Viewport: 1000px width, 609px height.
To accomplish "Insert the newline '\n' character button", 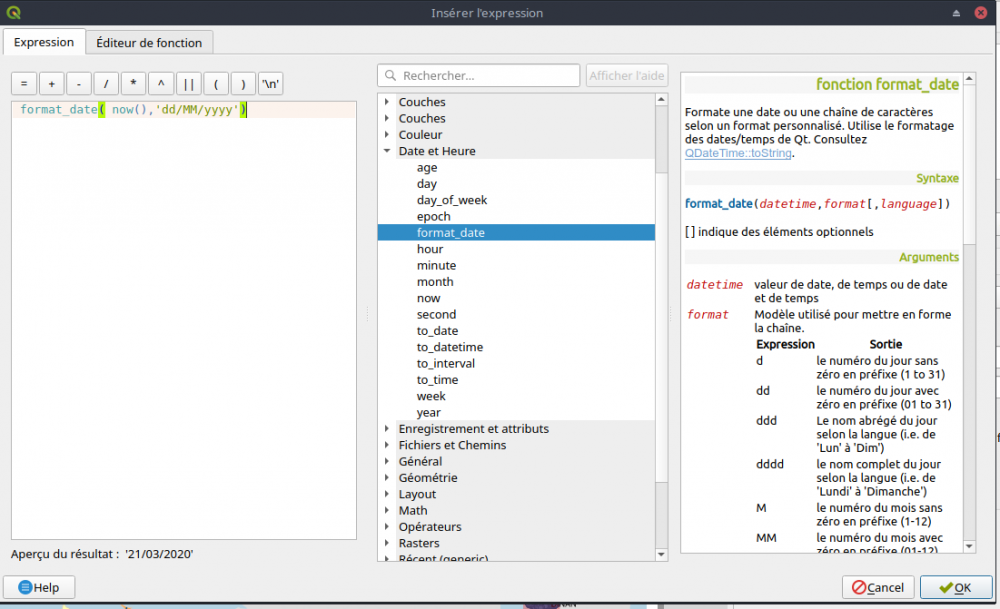I will point(270,84).
